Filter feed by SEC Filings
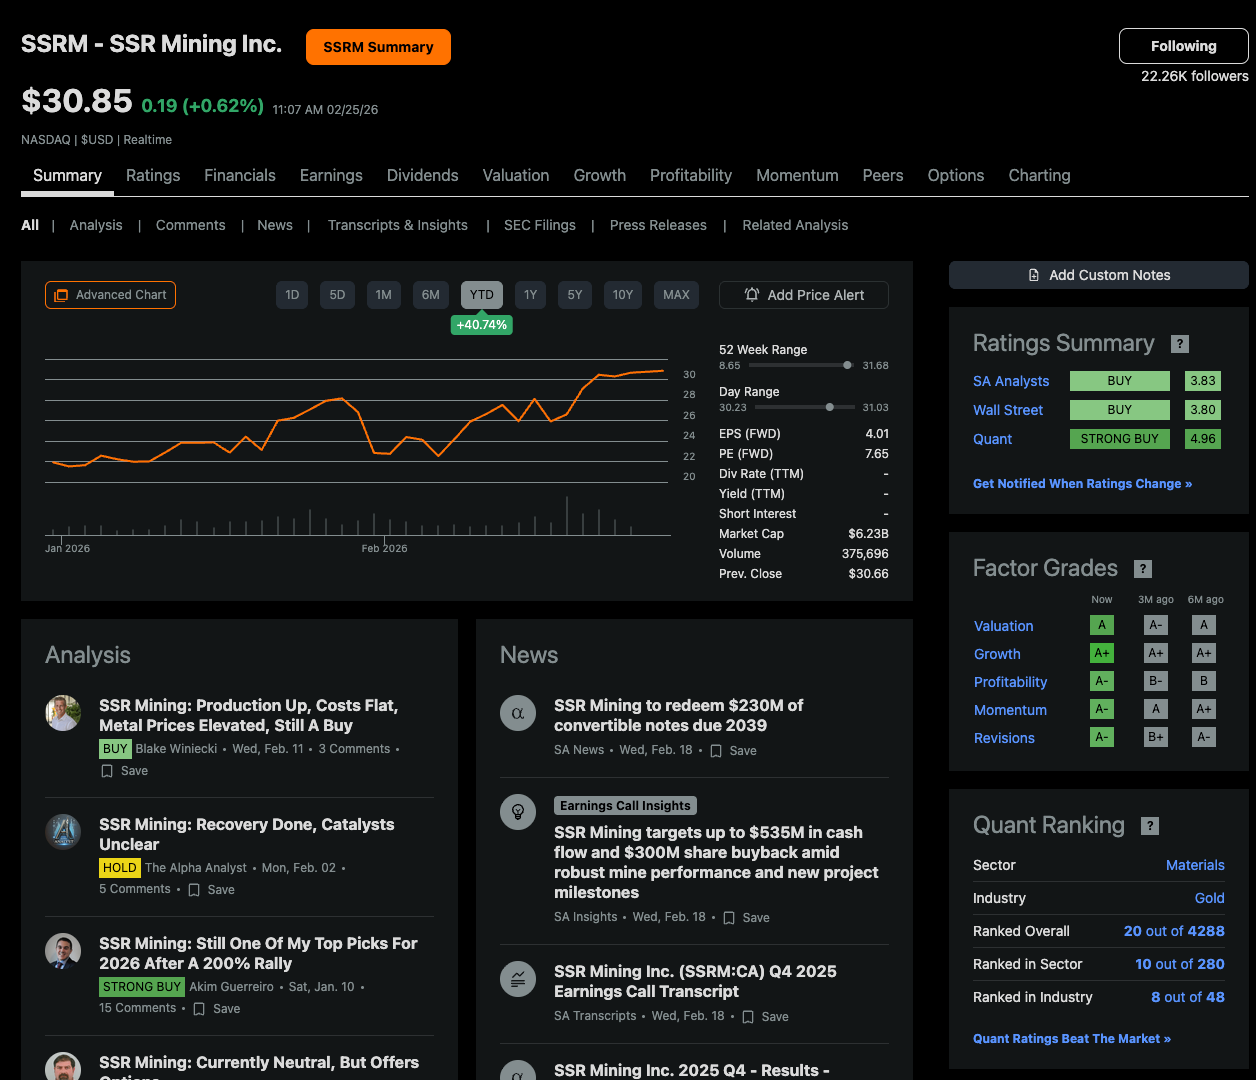 (x=540, y=225)
